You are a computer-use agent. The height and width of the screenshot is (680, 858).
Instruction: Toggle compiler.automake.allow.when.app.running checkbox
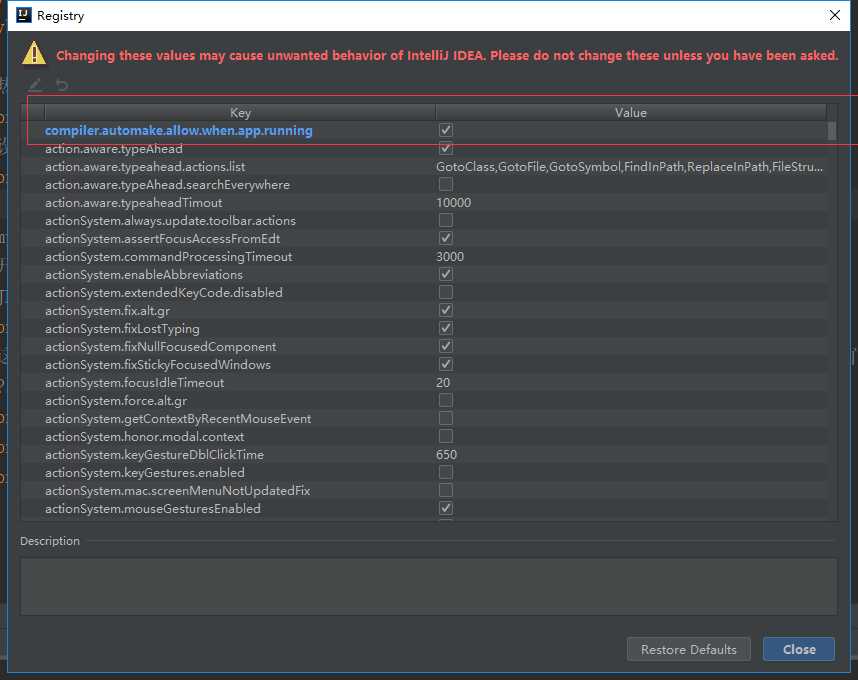tap(445, 130)
